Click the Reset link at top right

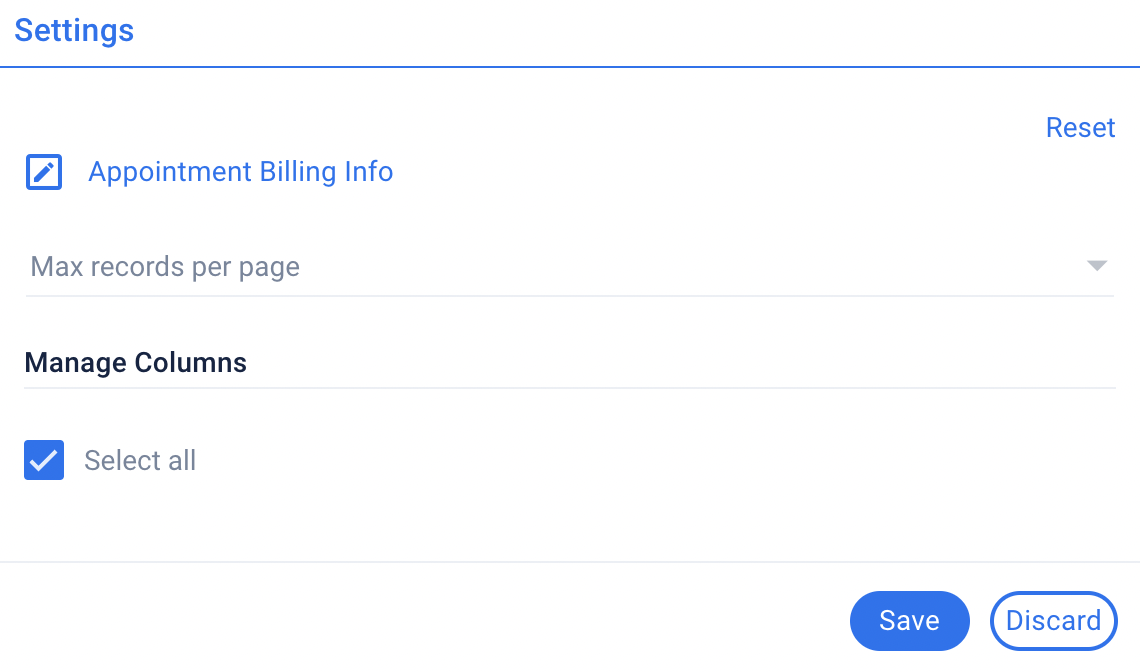tap(1080, 128)
